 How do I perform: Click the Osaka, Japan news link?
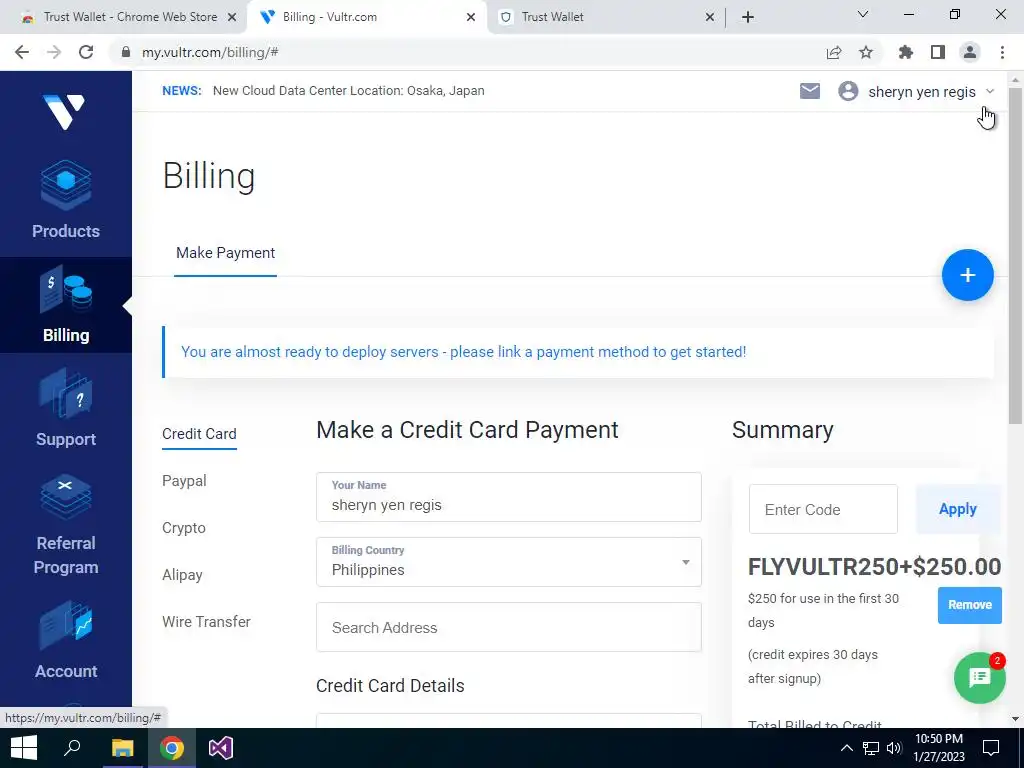point(349,91)
